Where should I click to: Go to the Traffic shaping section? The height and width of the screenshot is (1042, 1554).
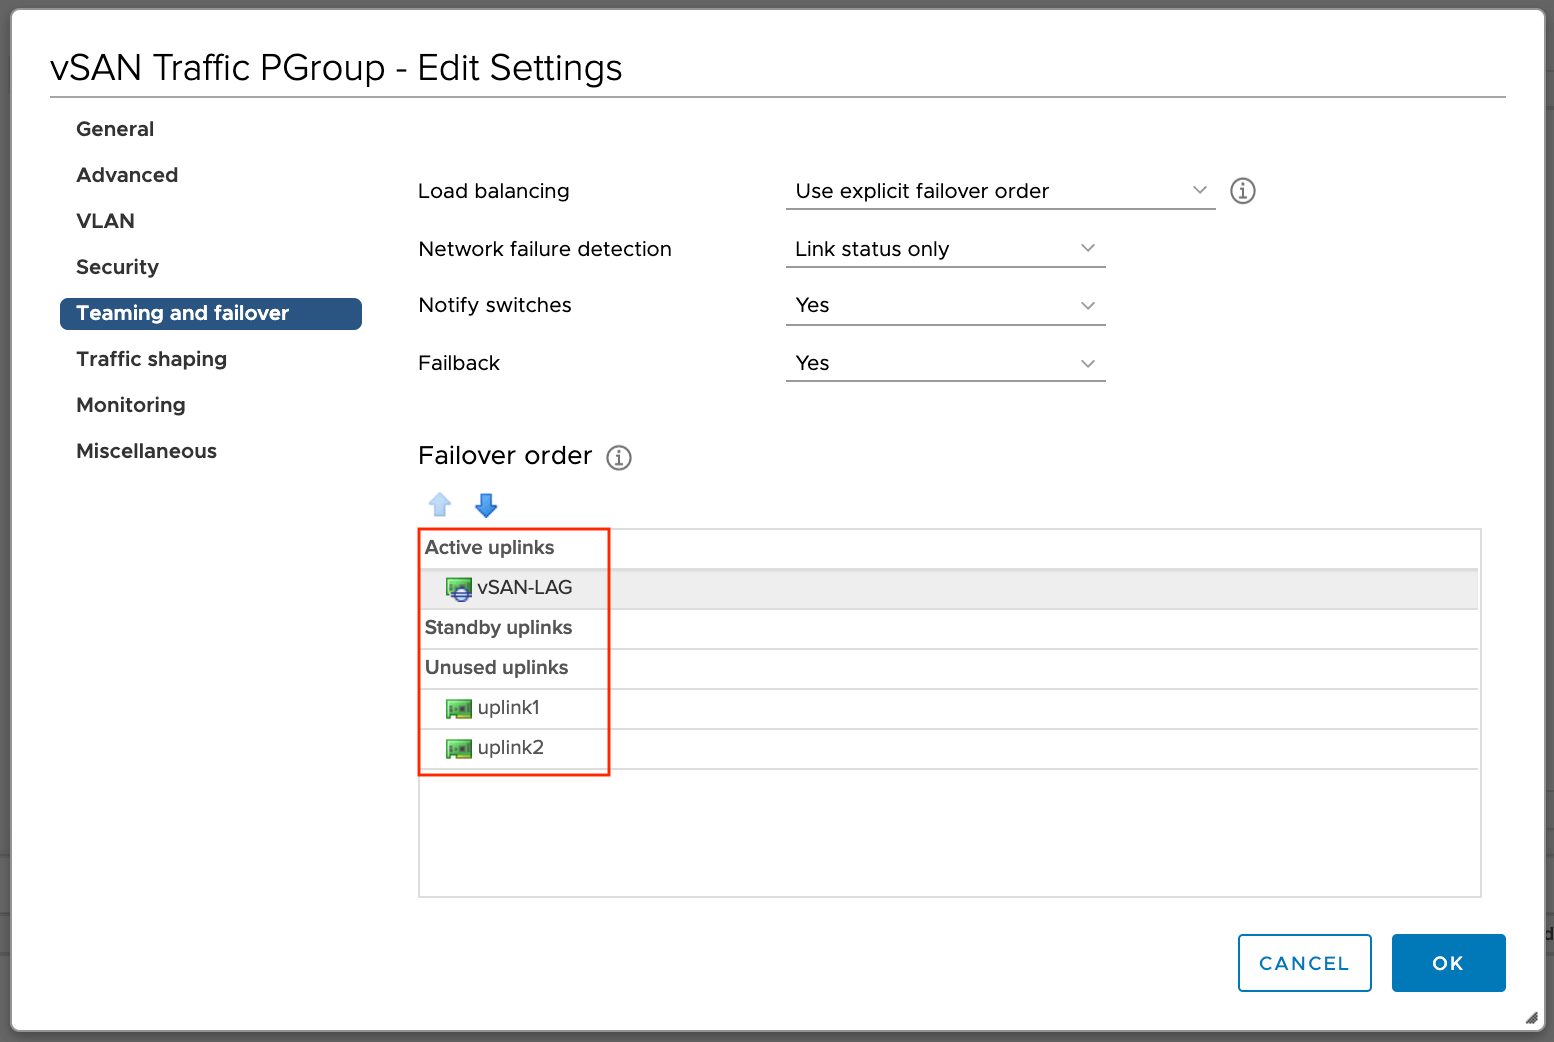click(151, 359)
